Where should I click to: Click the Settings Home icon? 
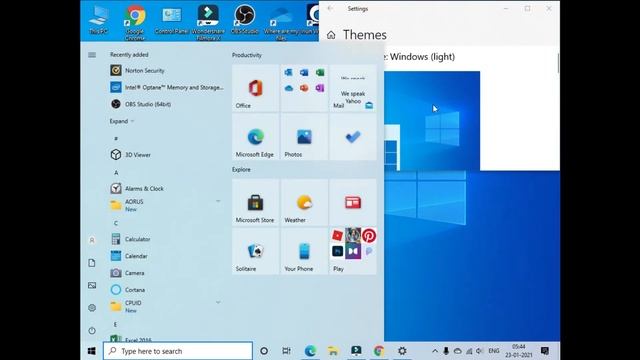pos(331,35)
